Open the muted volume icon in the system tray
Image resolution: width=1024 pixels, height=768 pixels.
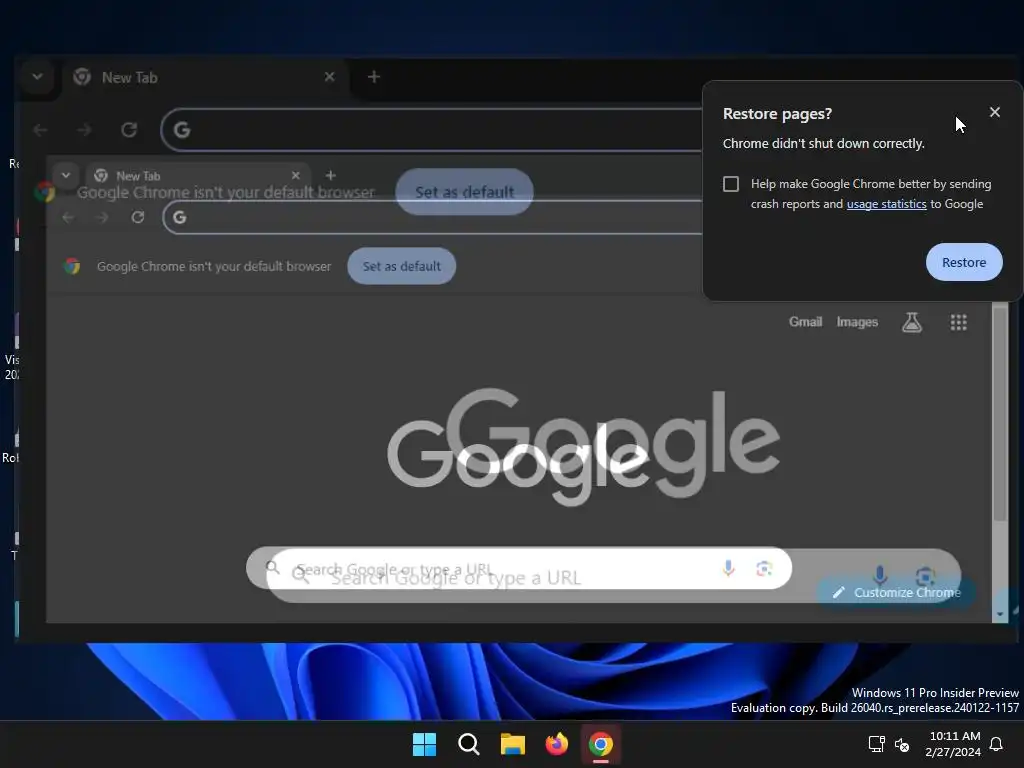[902, 744]
